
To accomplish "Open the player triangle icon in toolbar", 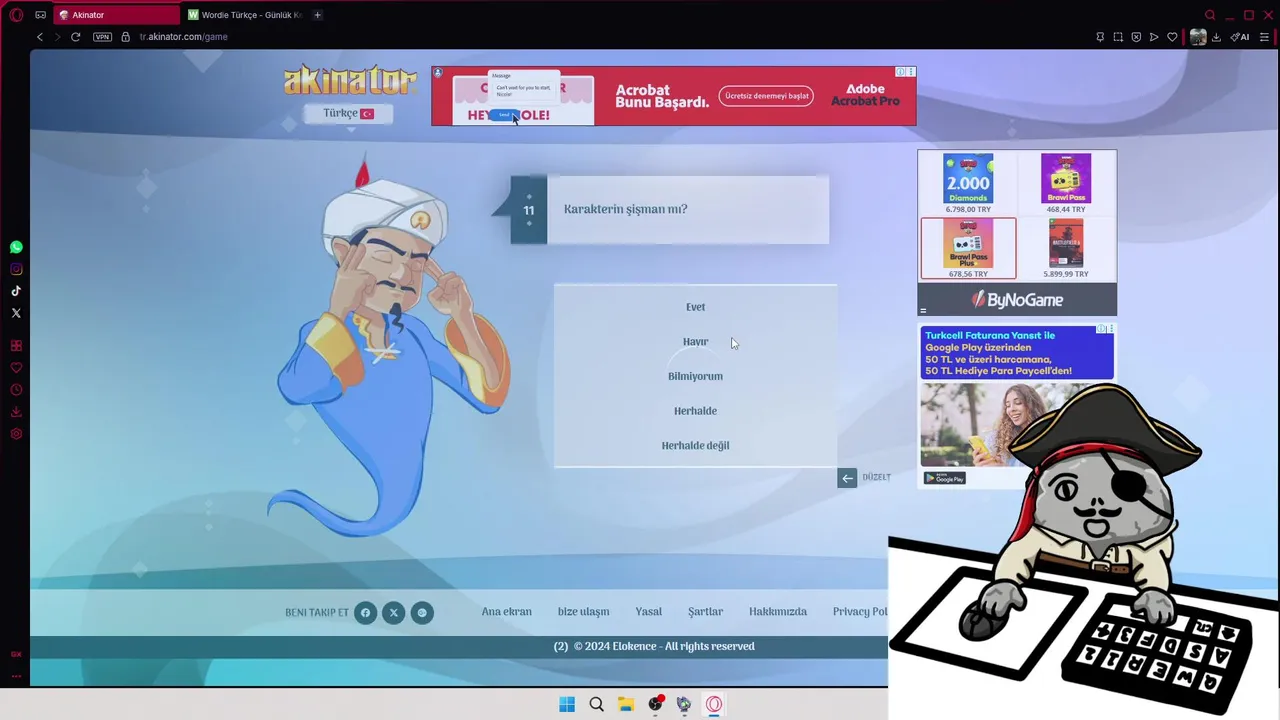I will coord(1154,37).
